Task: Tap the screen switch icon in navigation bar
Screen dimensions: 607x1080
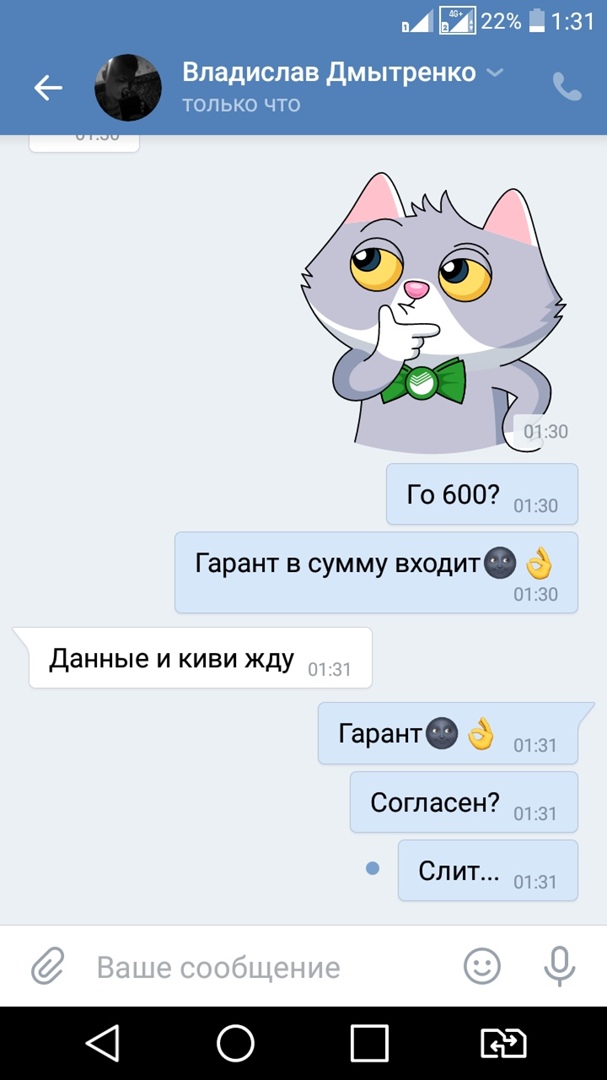Action: pyautogui.click(x=503, y=1043)
